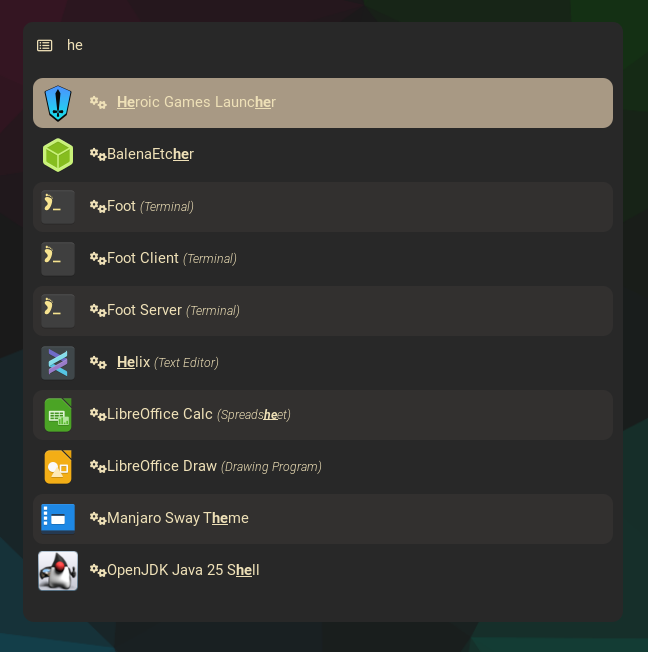Click the Heroic Games Launcher shield icon
This screenshot has height=652, width=648.
pos(58,103)
